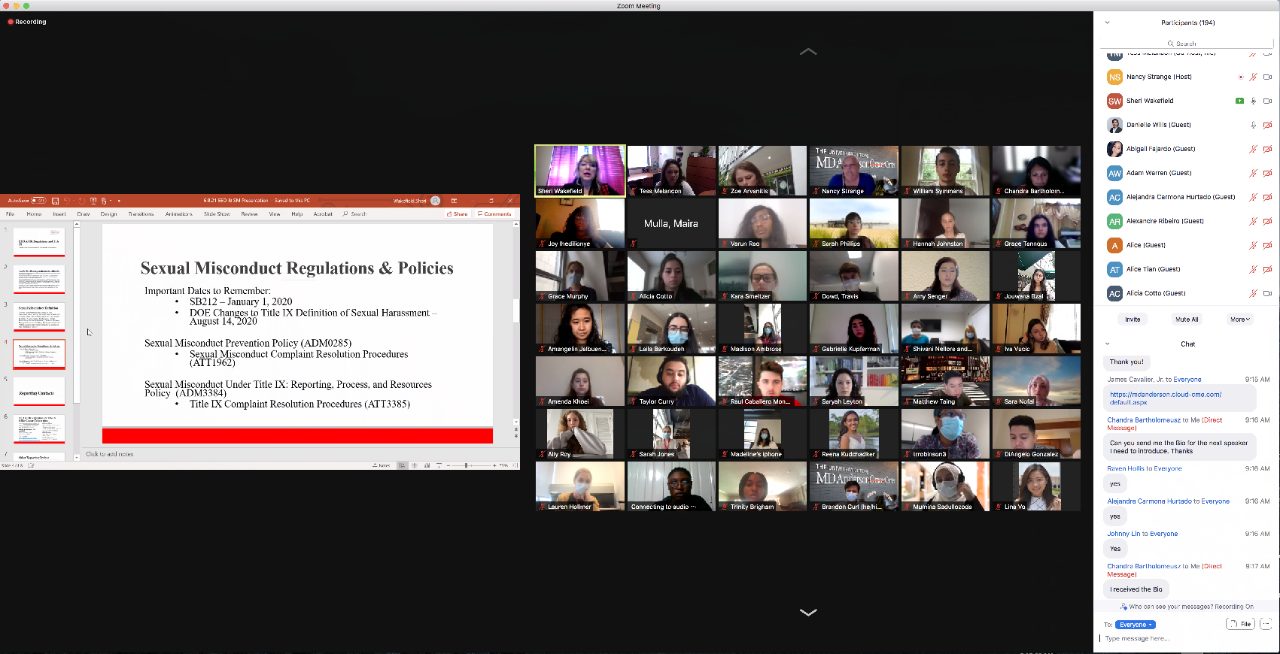Adjust the PowerPoint zoom slider
The image size is (1280, 654).
tap(466, 465)
